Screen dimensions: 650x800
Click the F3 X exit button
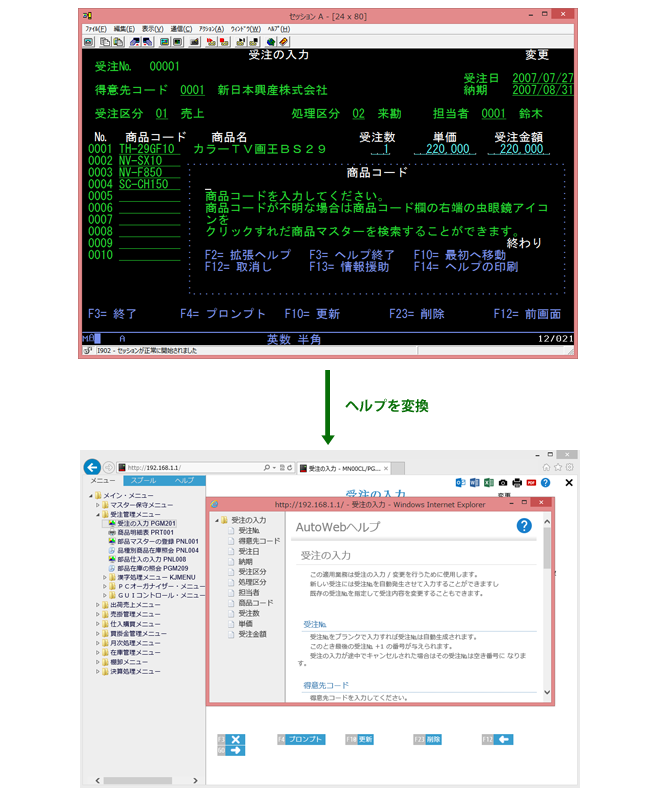click(x=235, y=739)
